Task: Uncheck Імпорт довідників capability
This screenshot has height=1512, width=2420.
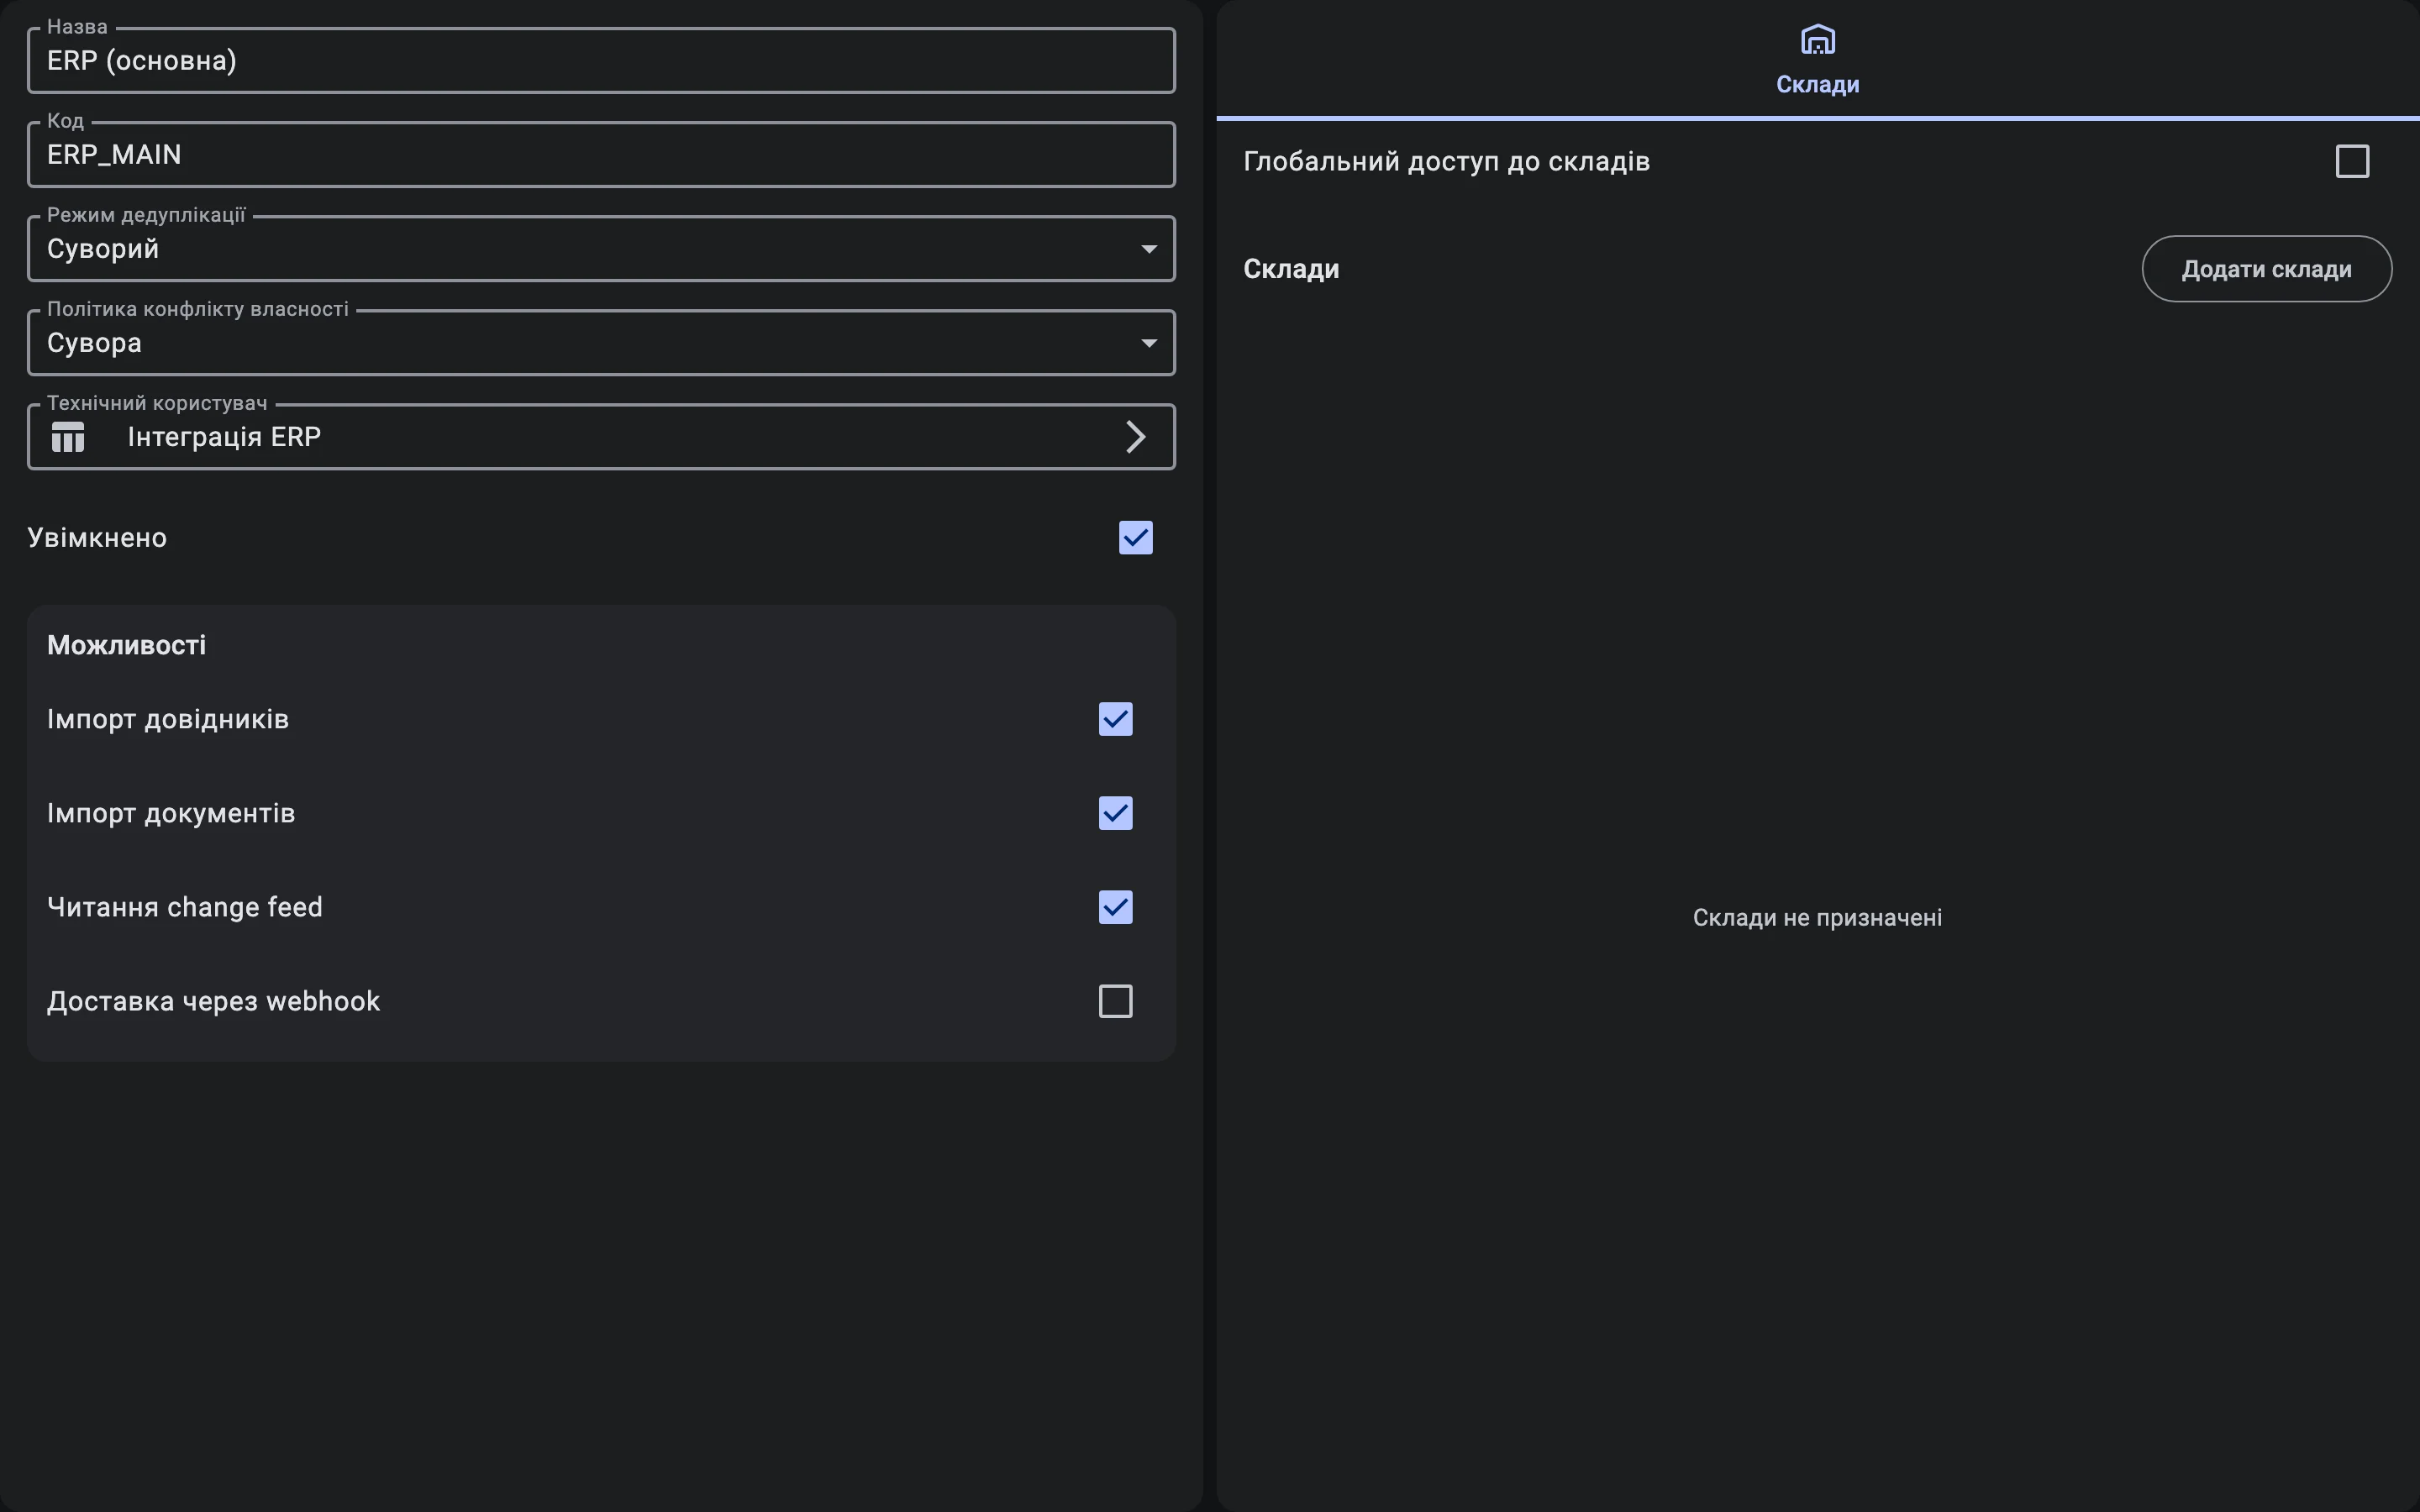Action: pyautogui.click(x=1115, y=719)
